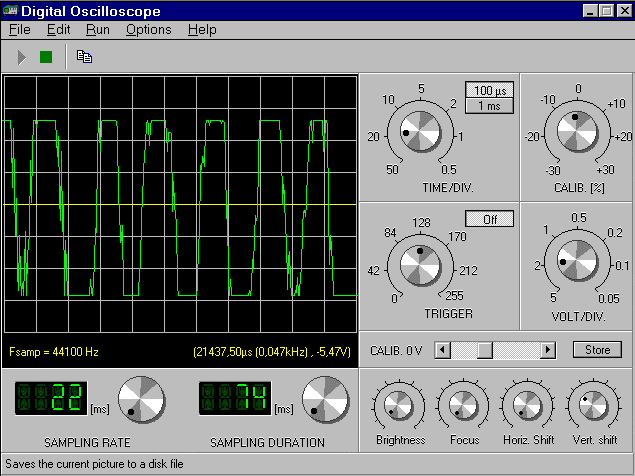Click the Run play arrow icon
The width and height of the screenshot is (635, 476).
tap(22, 57)
